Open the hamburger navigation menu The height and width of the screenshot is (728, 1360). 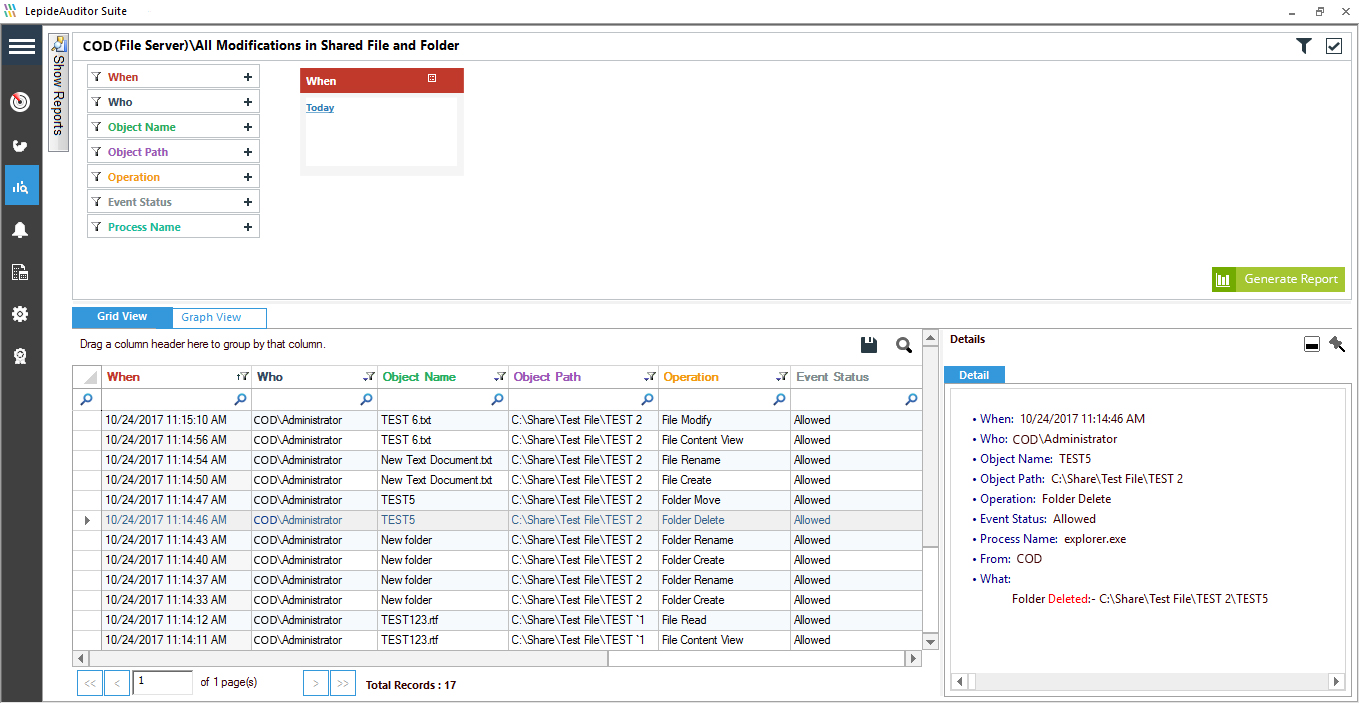[21, 47]
